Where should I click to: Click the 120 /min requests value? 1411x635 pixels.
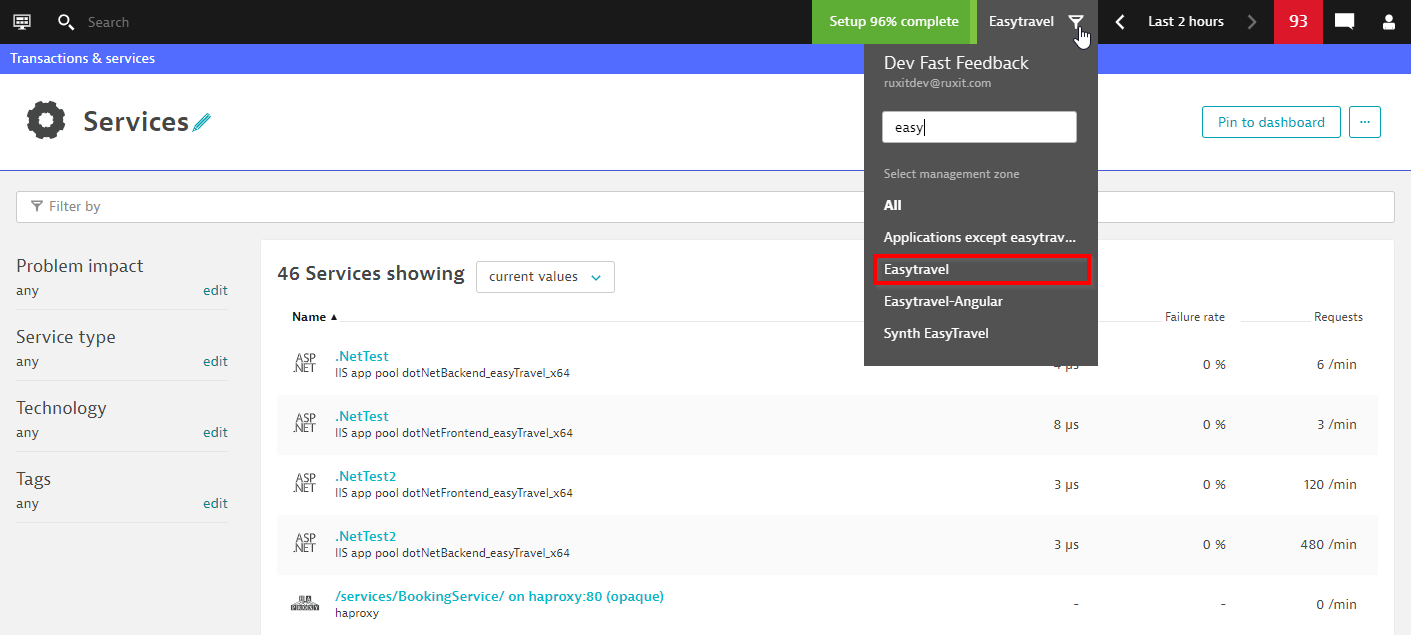coord(1328,485)
